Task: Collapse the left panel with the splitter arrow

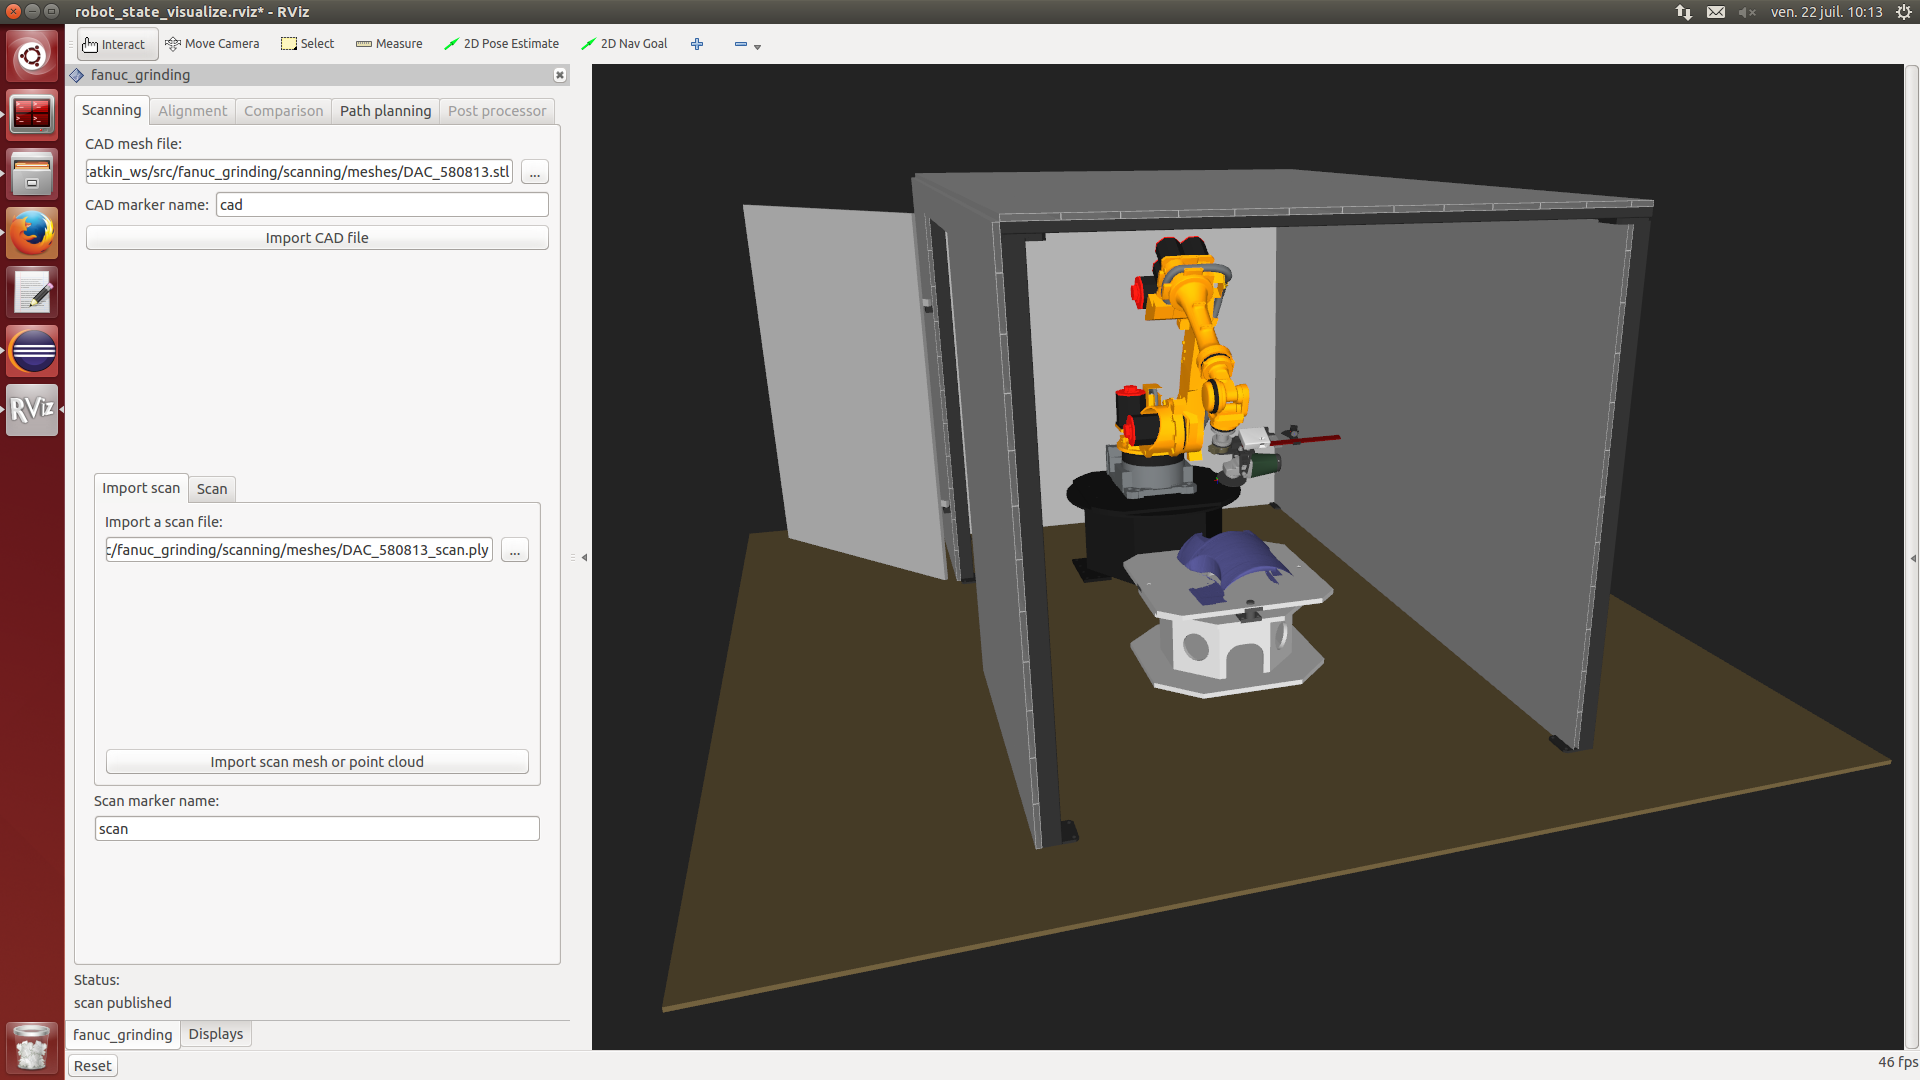Action: point(584,558)
